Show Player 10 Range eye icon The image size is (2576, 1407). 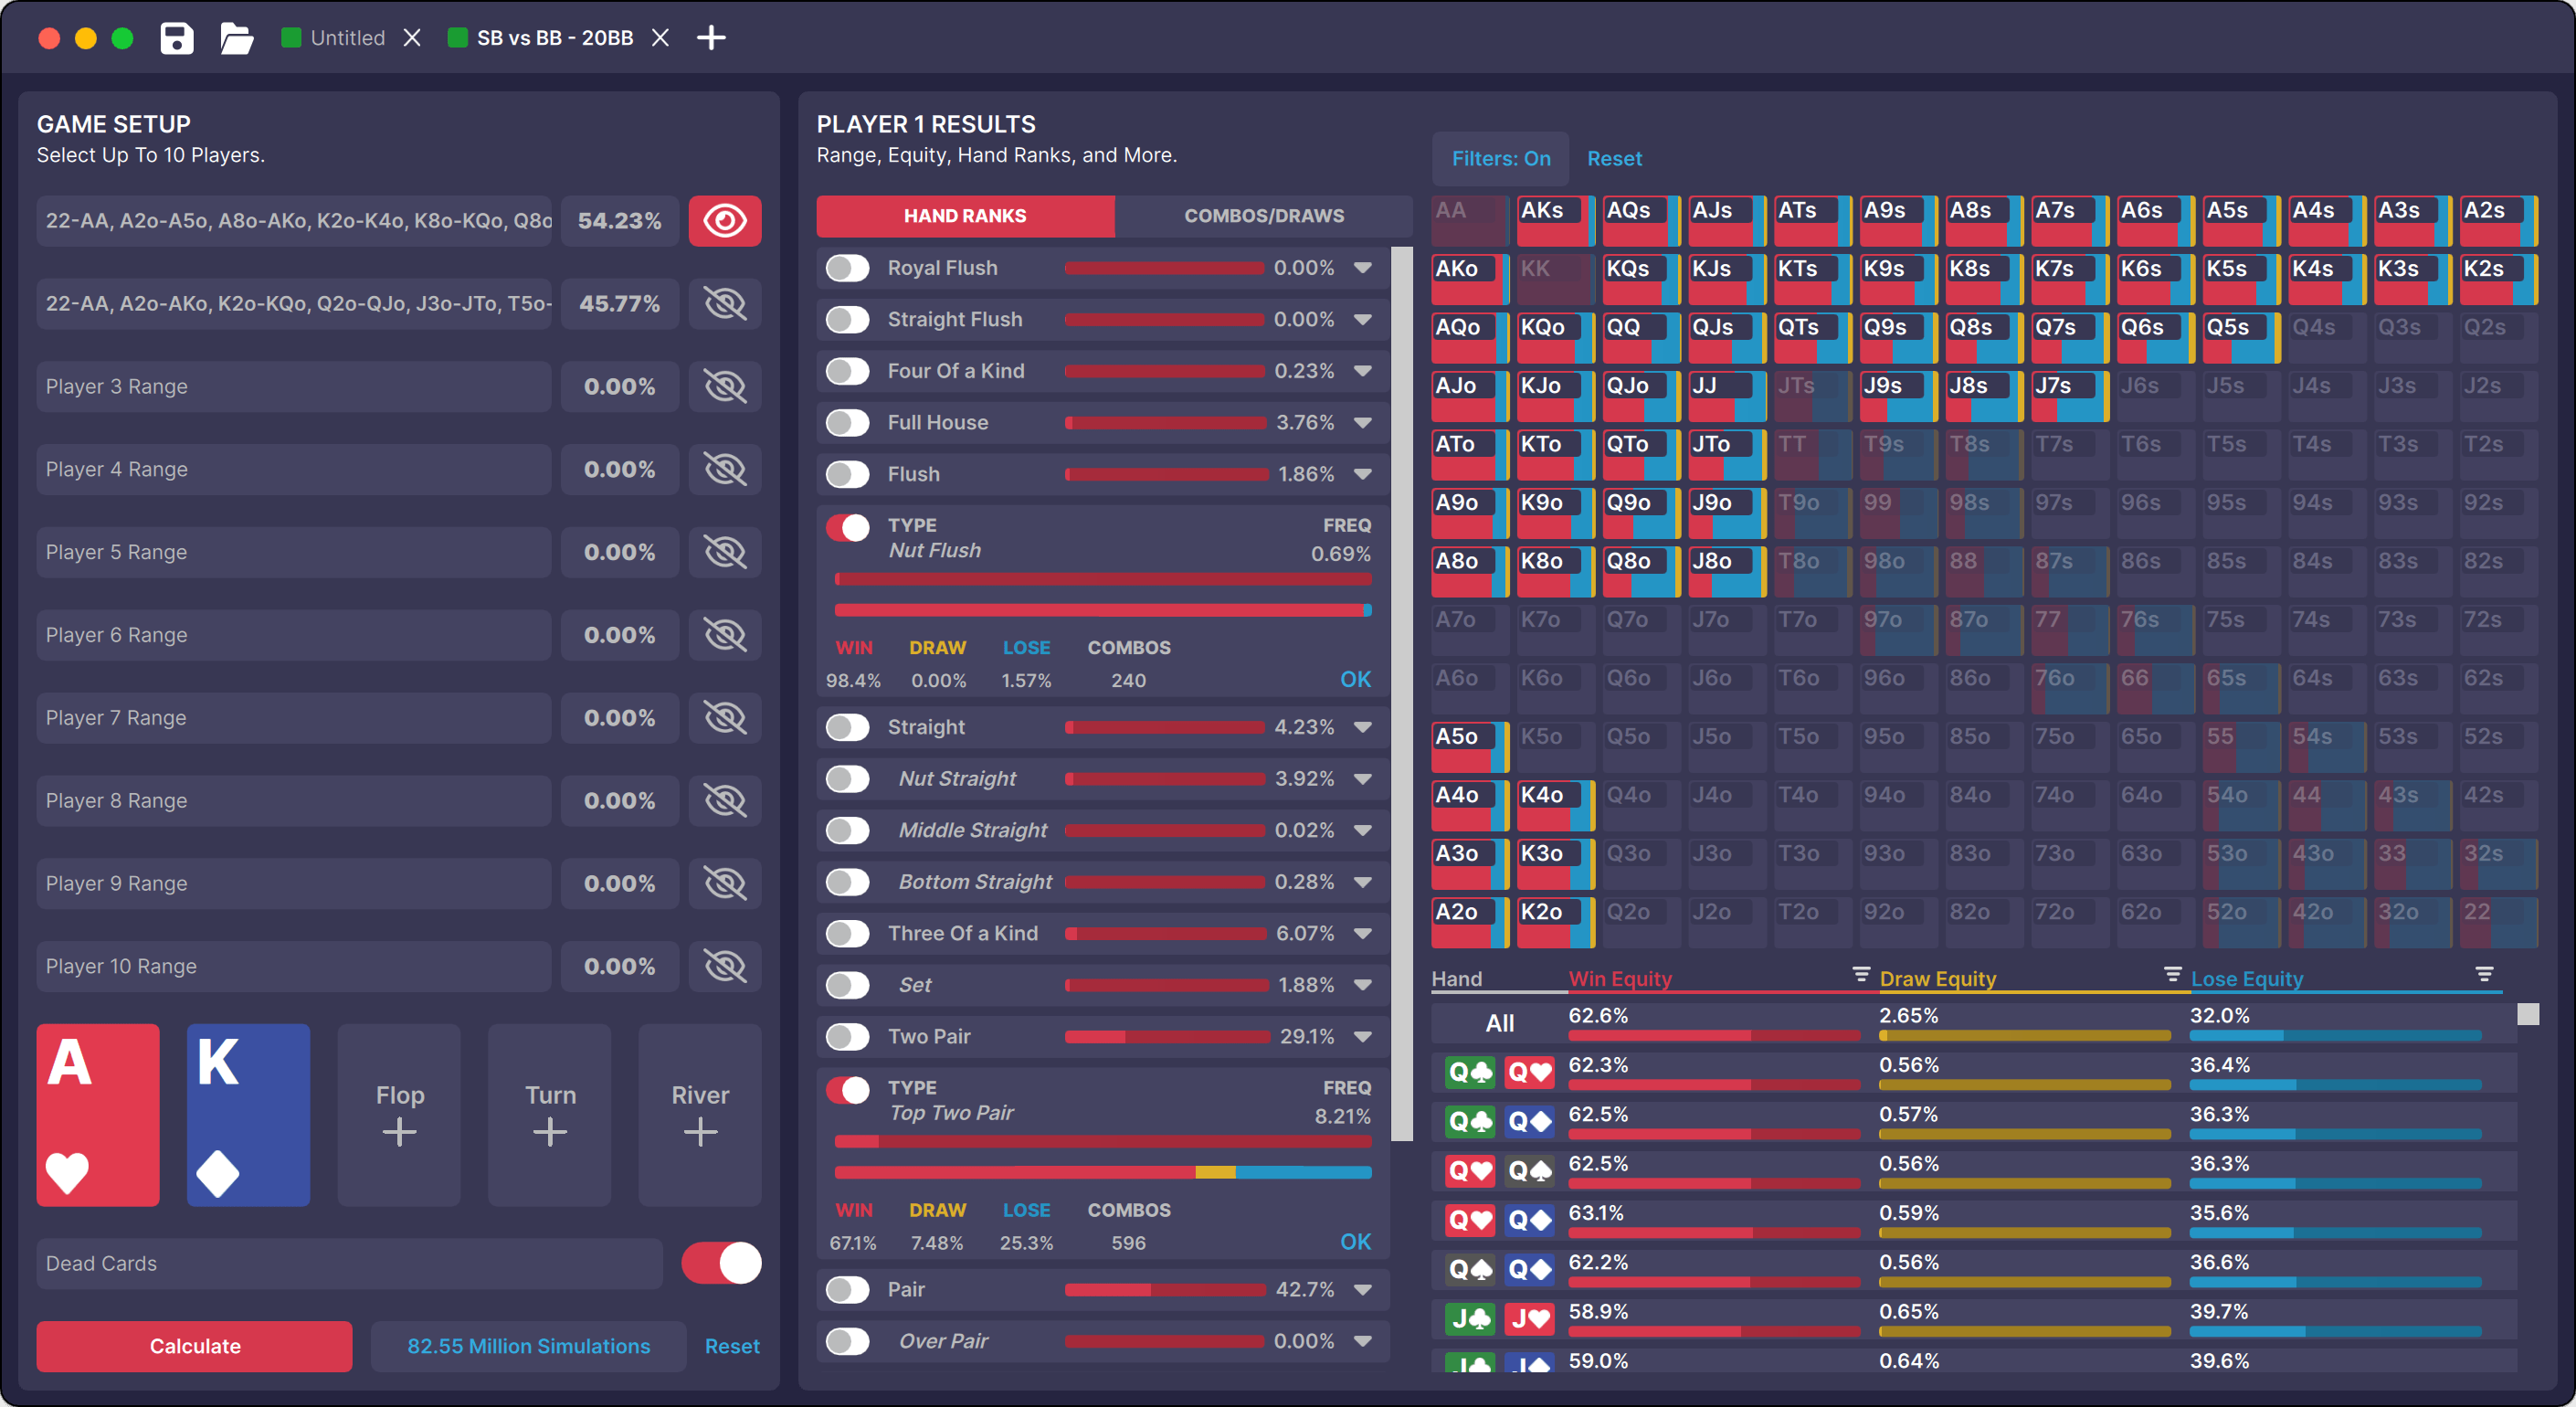coord(725,966)
